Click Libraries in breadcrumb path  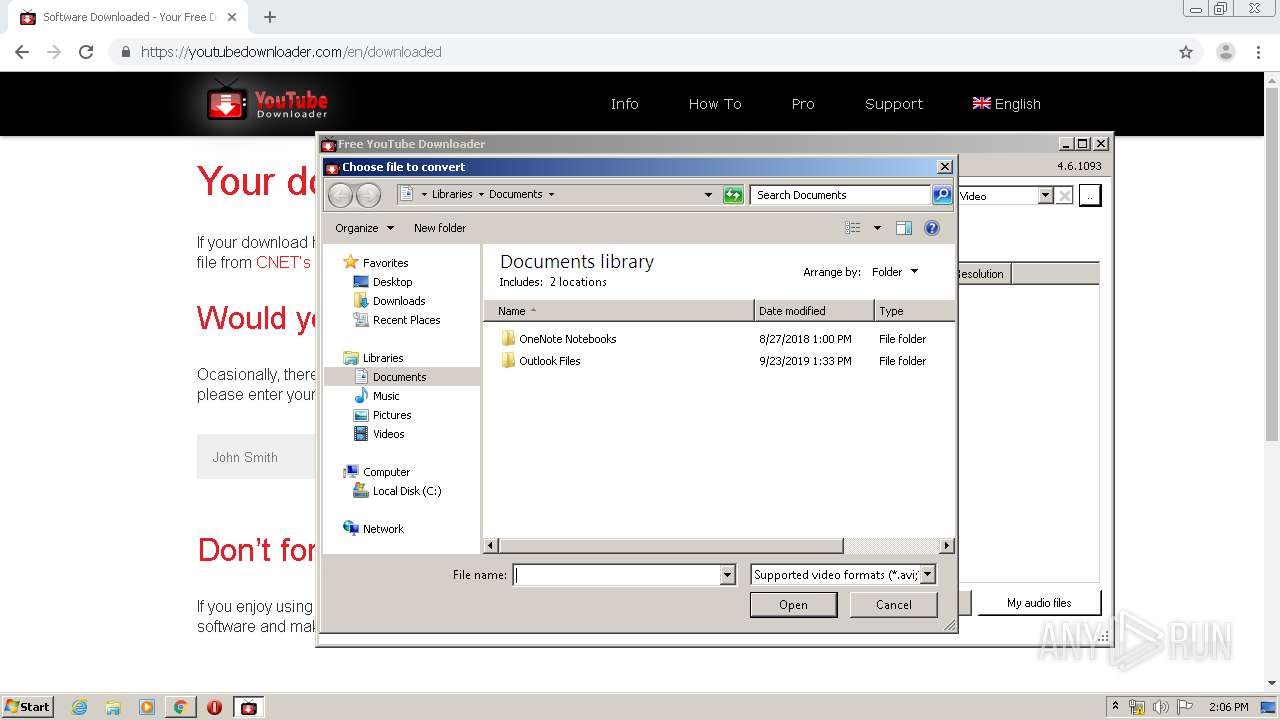[x=452, y=195]
